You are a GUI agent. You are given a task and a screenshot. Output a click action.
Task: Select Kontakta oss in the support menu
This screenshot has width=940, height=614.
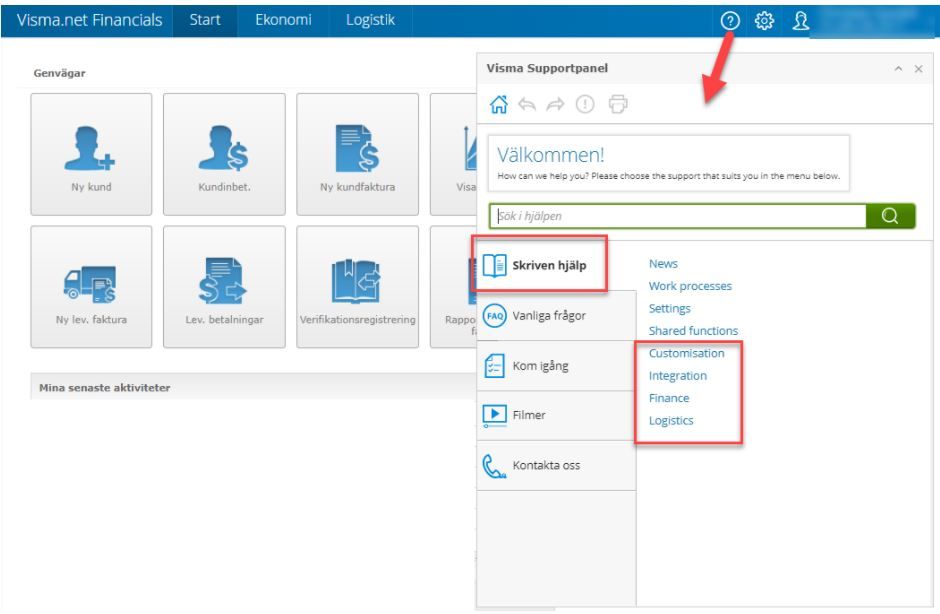point(556,465)
